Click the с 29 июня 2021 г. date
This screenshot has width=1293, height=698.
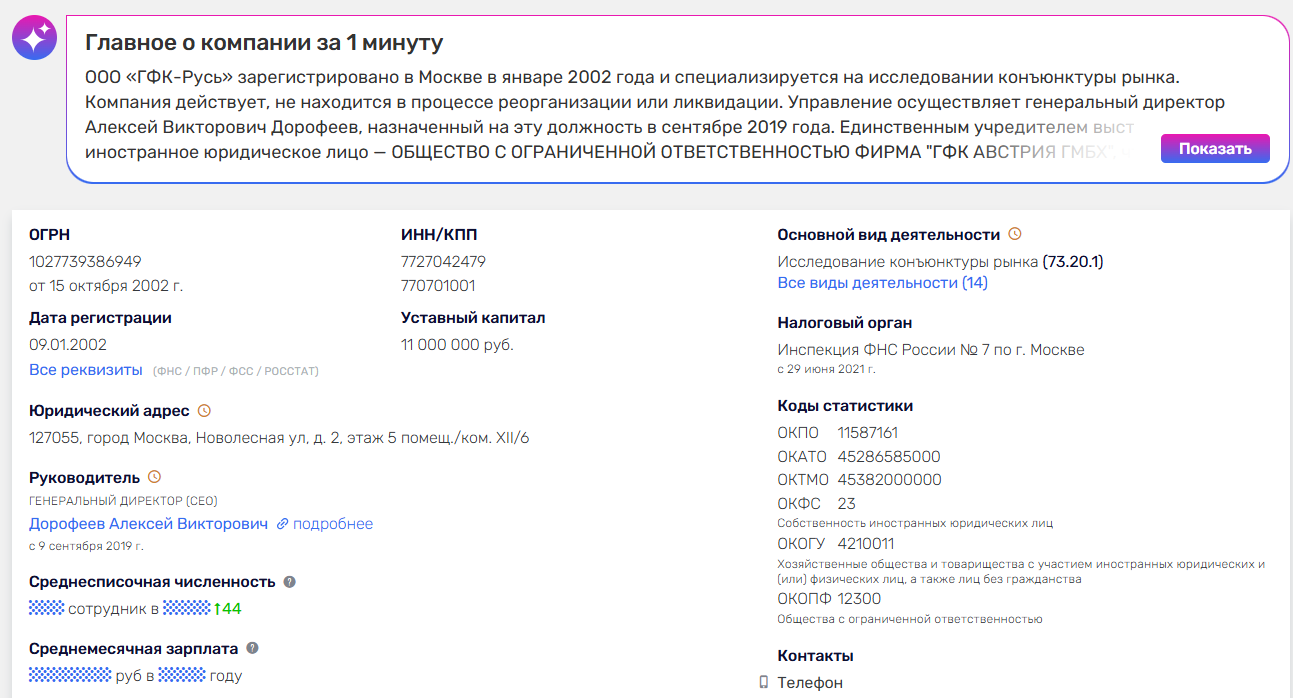pos(827,369)
